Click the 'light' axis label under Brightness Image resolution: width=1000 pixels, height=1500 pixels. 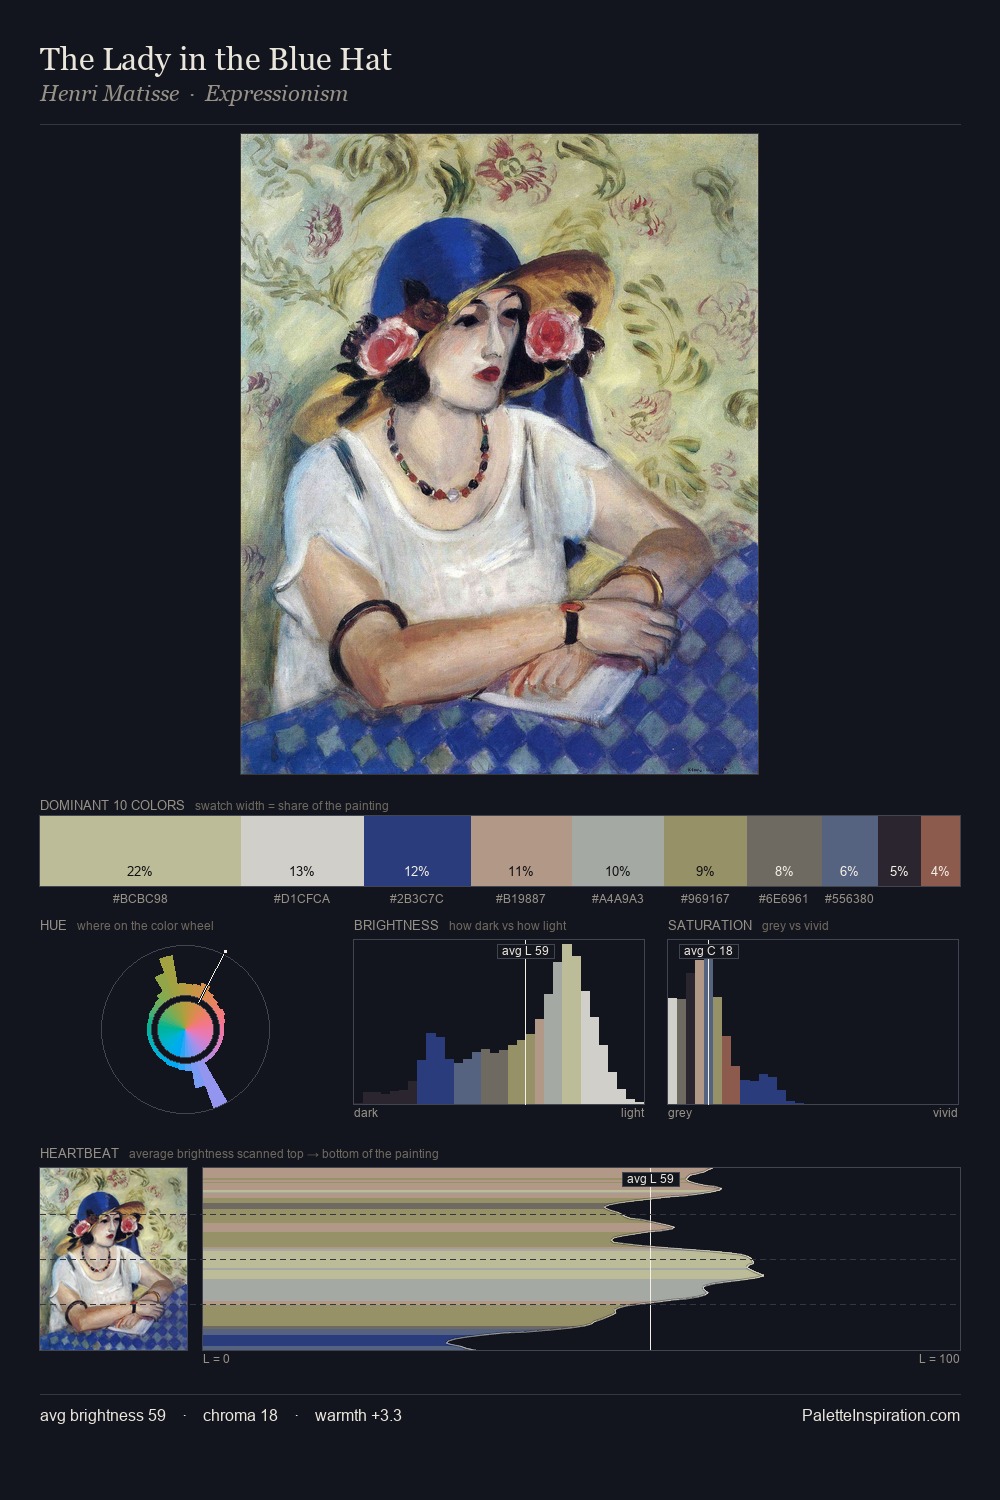pos(633,1112)
